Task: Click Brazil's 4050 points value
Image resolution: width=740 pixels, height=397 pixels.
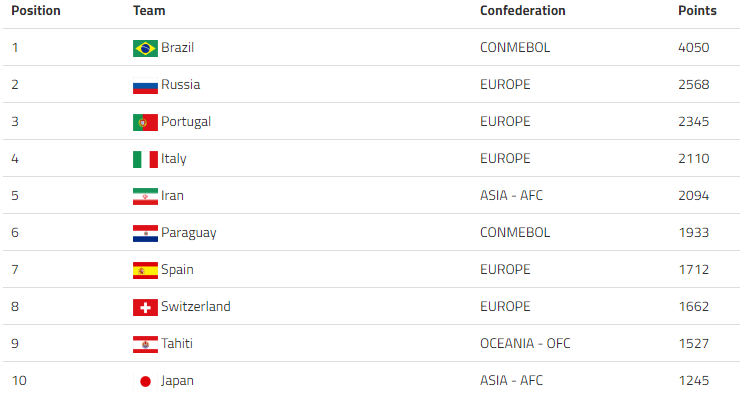Action: pos(693,47)
